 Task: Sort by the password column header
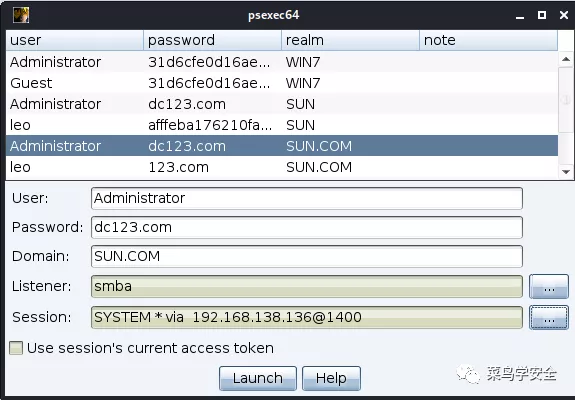point(212,40)
